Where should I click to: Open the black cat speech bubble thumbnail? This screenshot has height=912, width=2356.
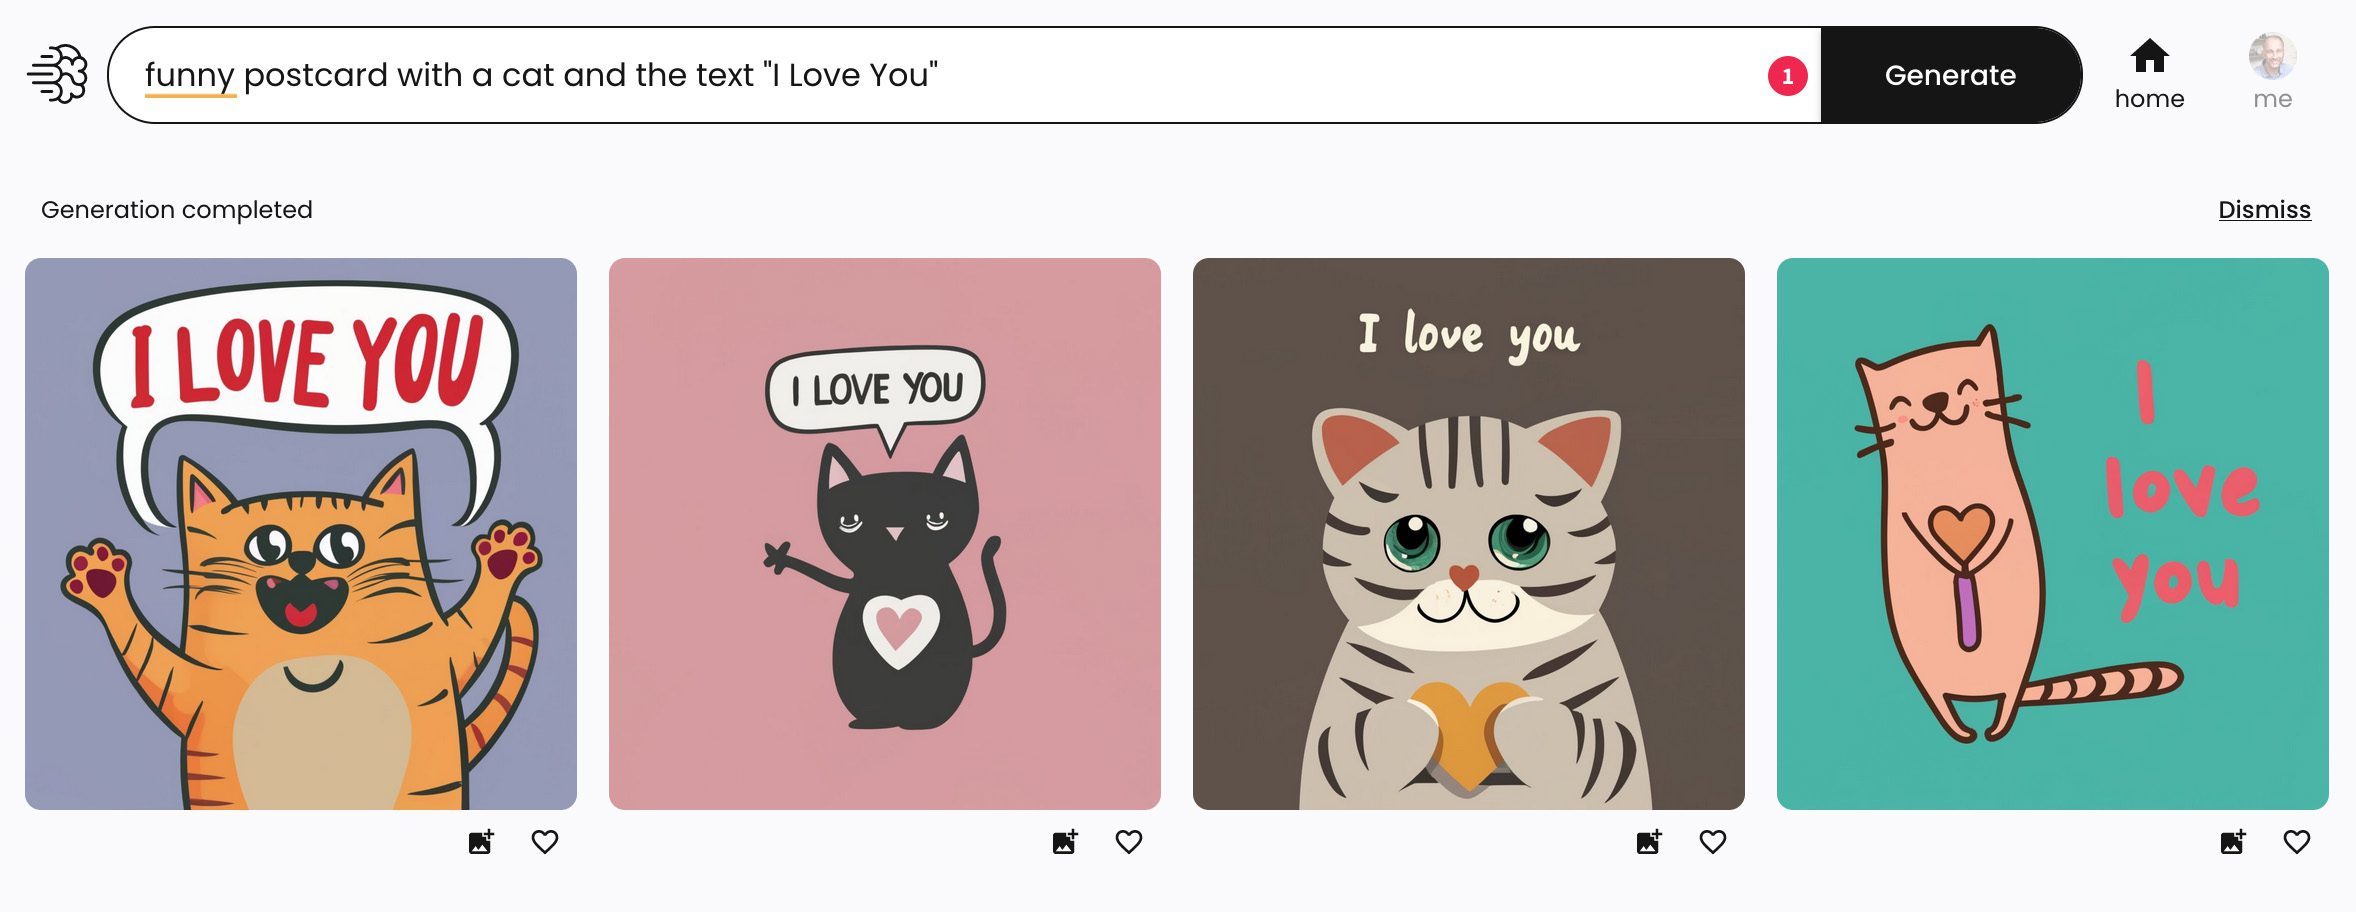pos(885,534)
